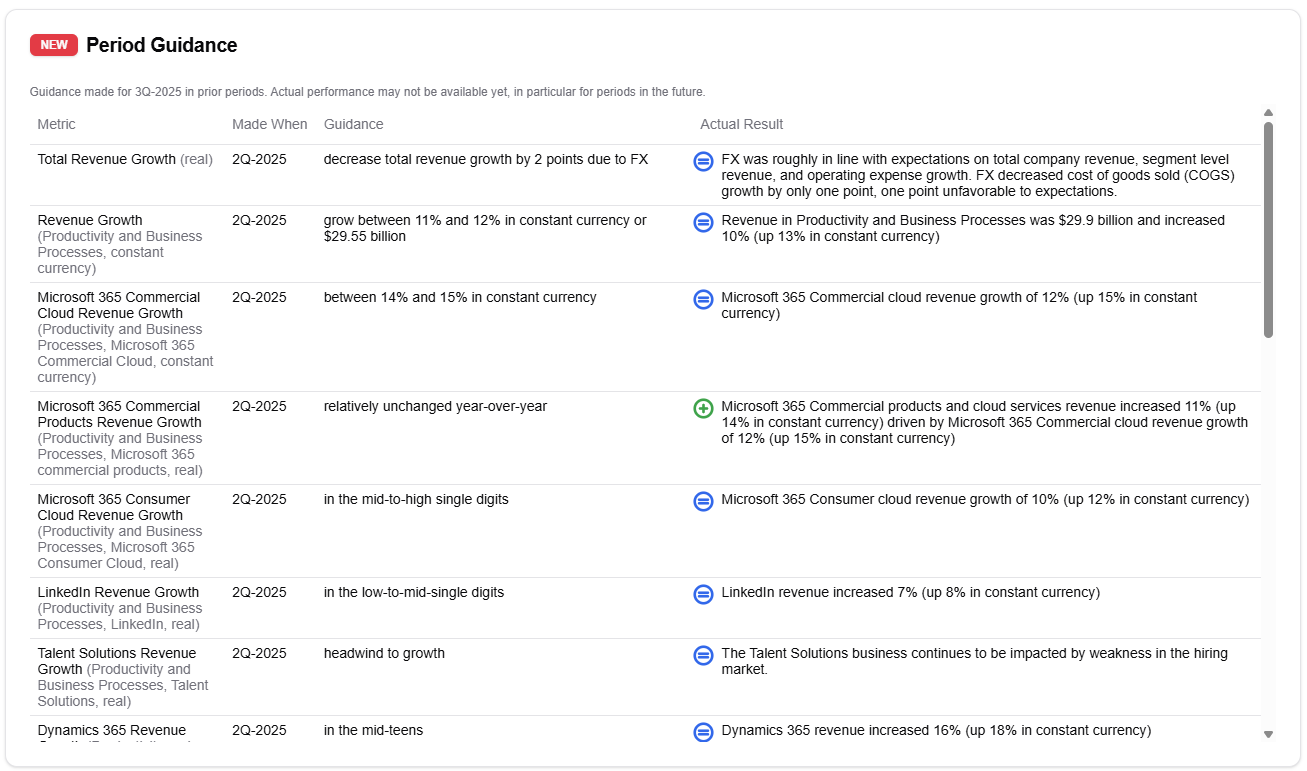Click the equal icon for Microsoft 365 Commercial cloud result
The image size is (1307, 771).
(703, 299)
